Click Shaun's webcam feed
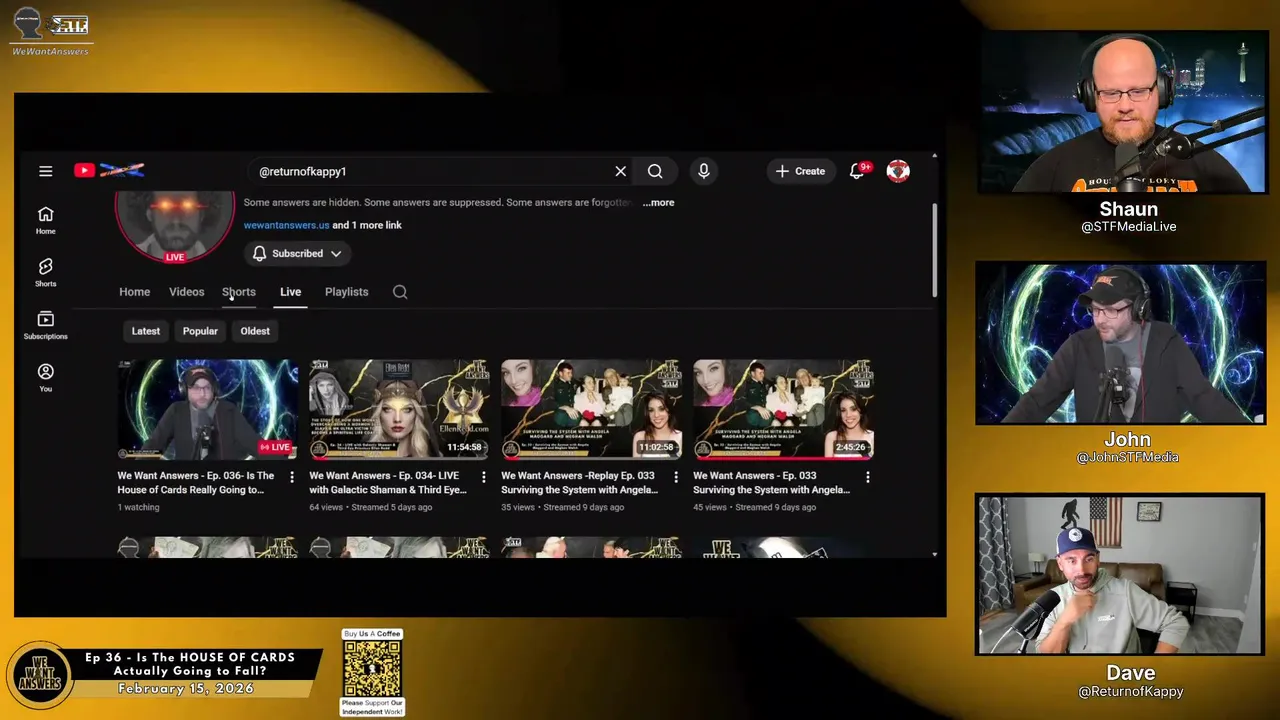Screen dimensions: 1280x720 (1123, 112)
